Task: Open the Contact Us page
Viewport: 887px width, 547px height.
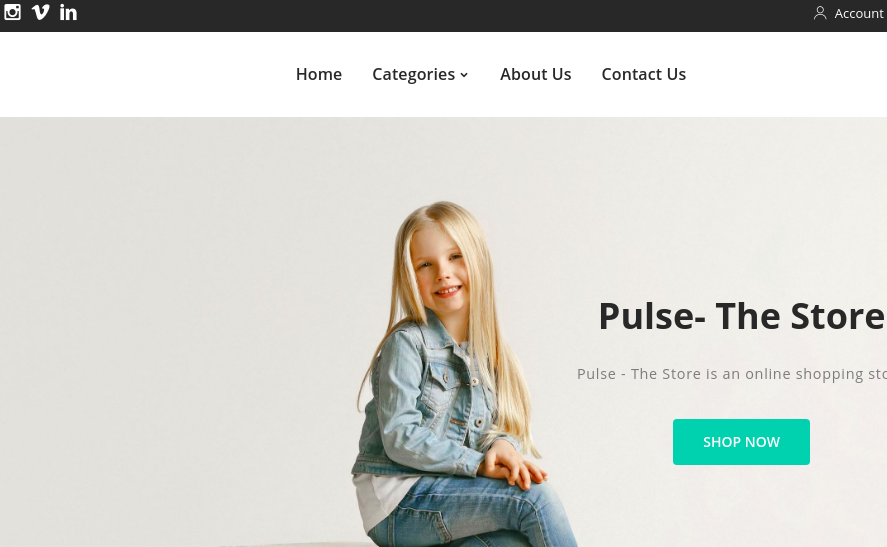Action: [x=643, y=74]
